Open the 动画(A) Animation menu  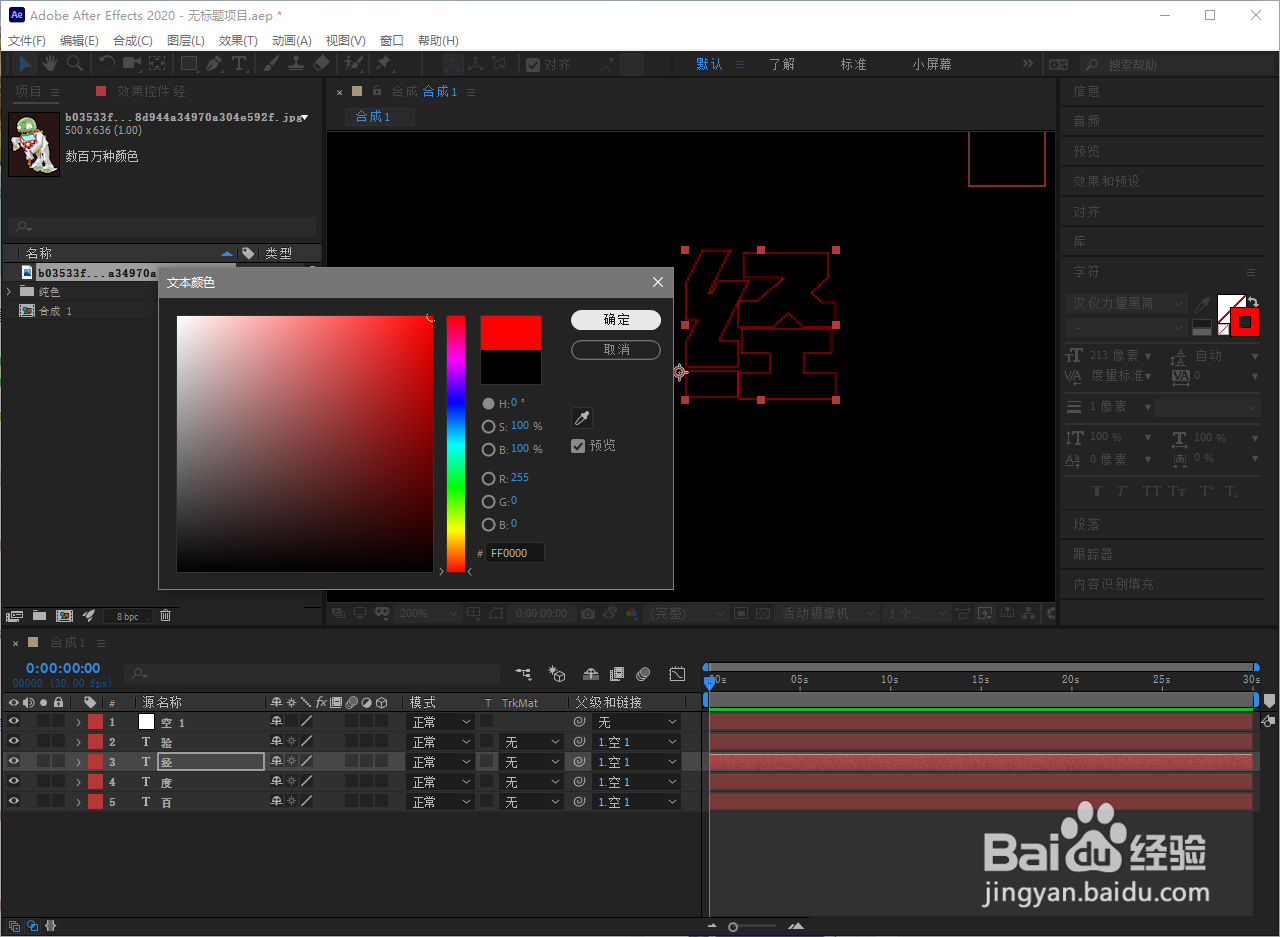[292, 40]
